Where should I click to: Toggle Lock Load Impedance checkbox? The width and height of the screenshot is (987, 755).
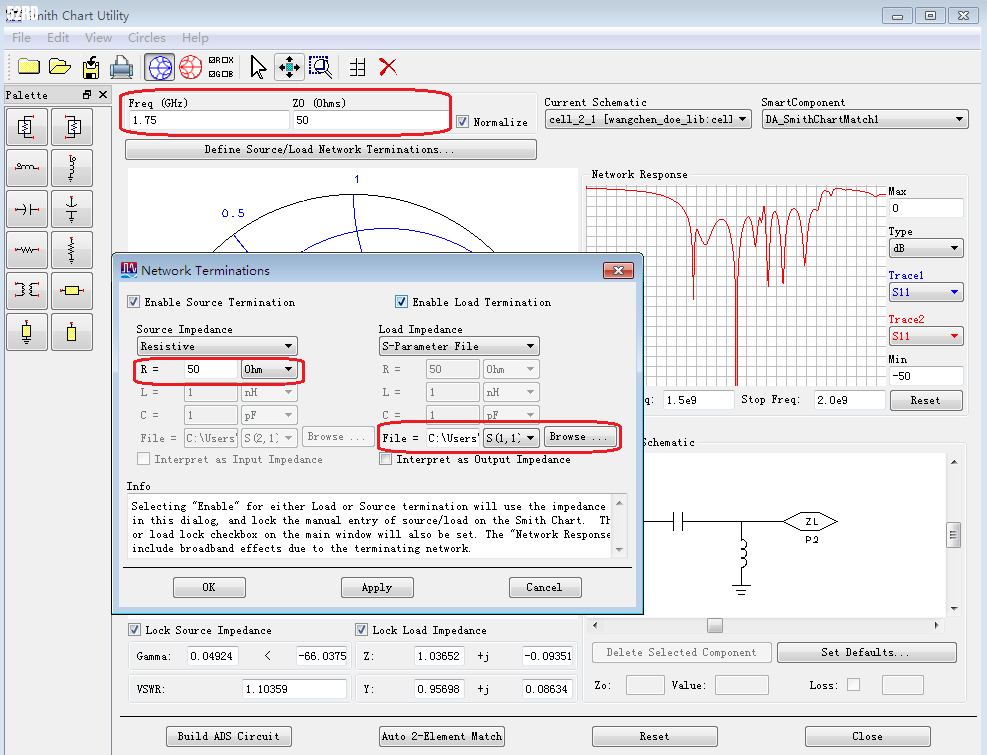coord(361,630)
